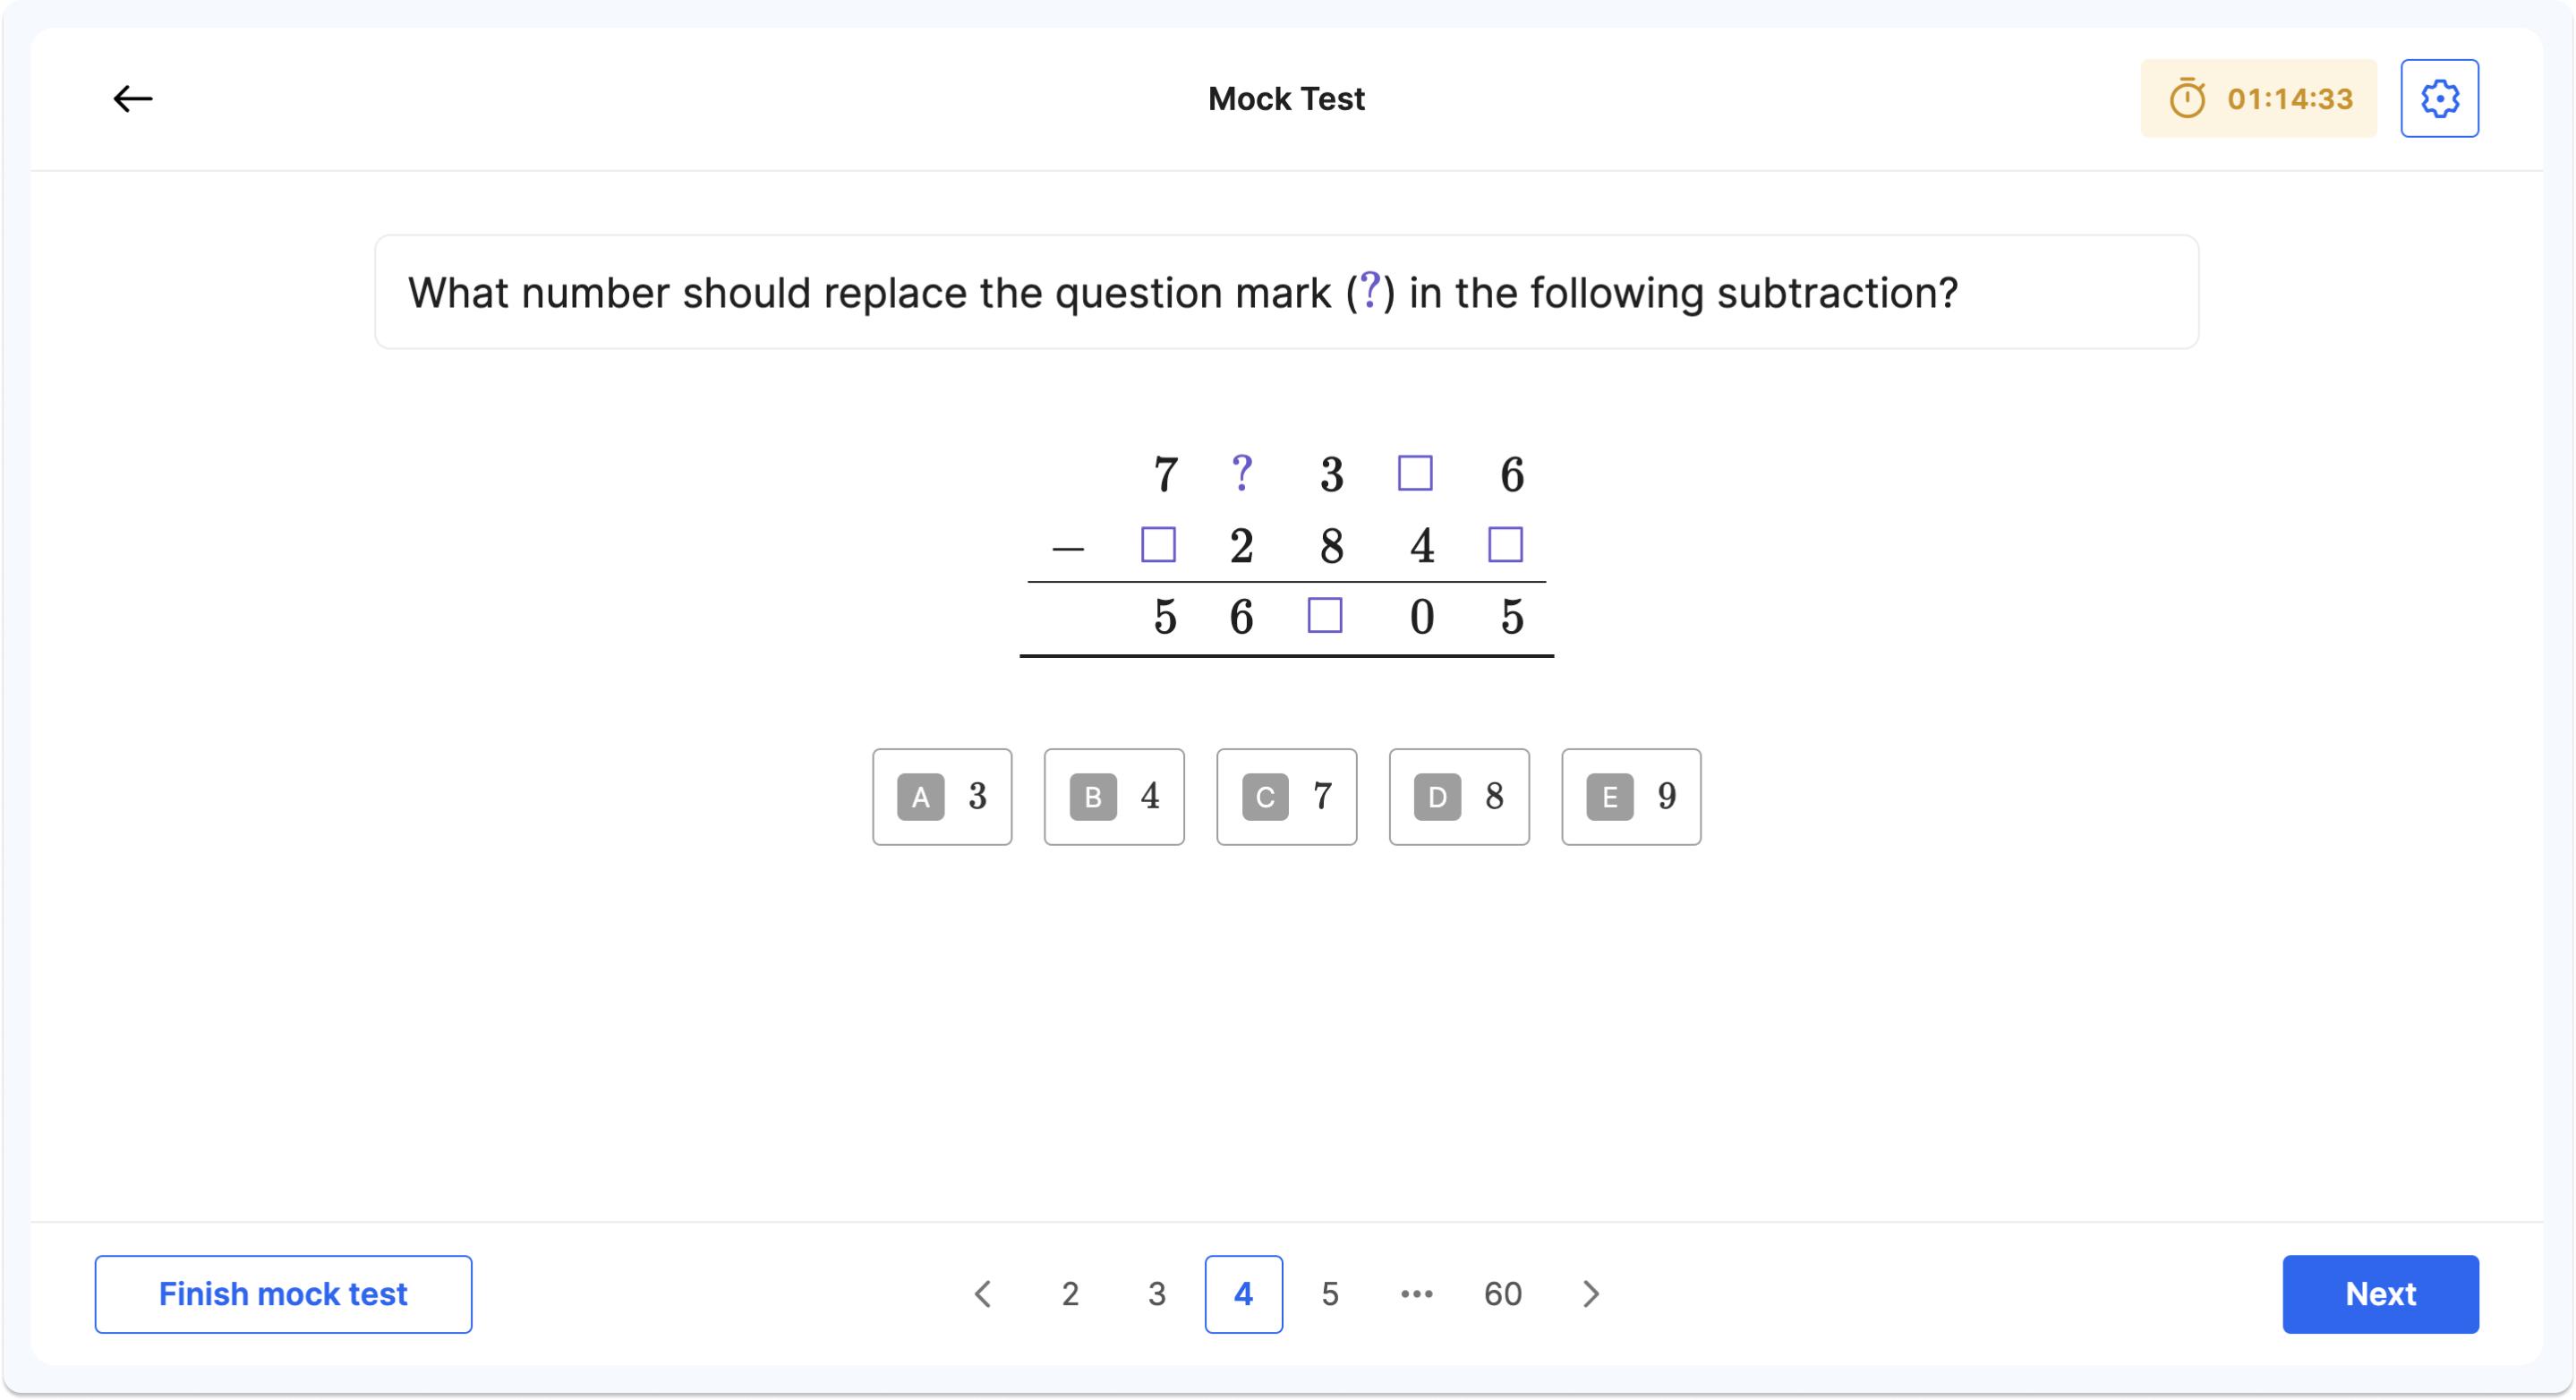The image size is (2576, 1400).
Task: Click the next page chevron arrow
Action: (1591, 1293)
